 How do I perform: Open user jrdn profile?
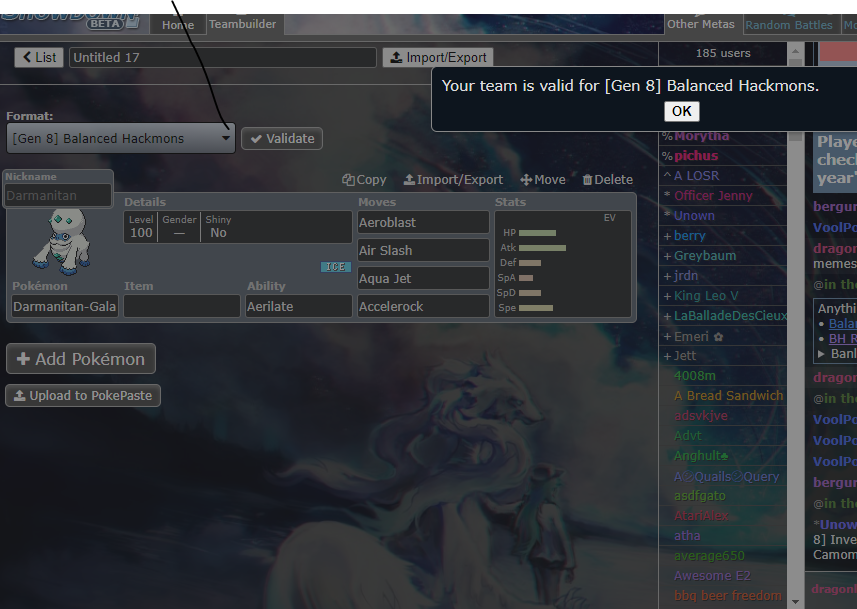click(x=686, y=276)
